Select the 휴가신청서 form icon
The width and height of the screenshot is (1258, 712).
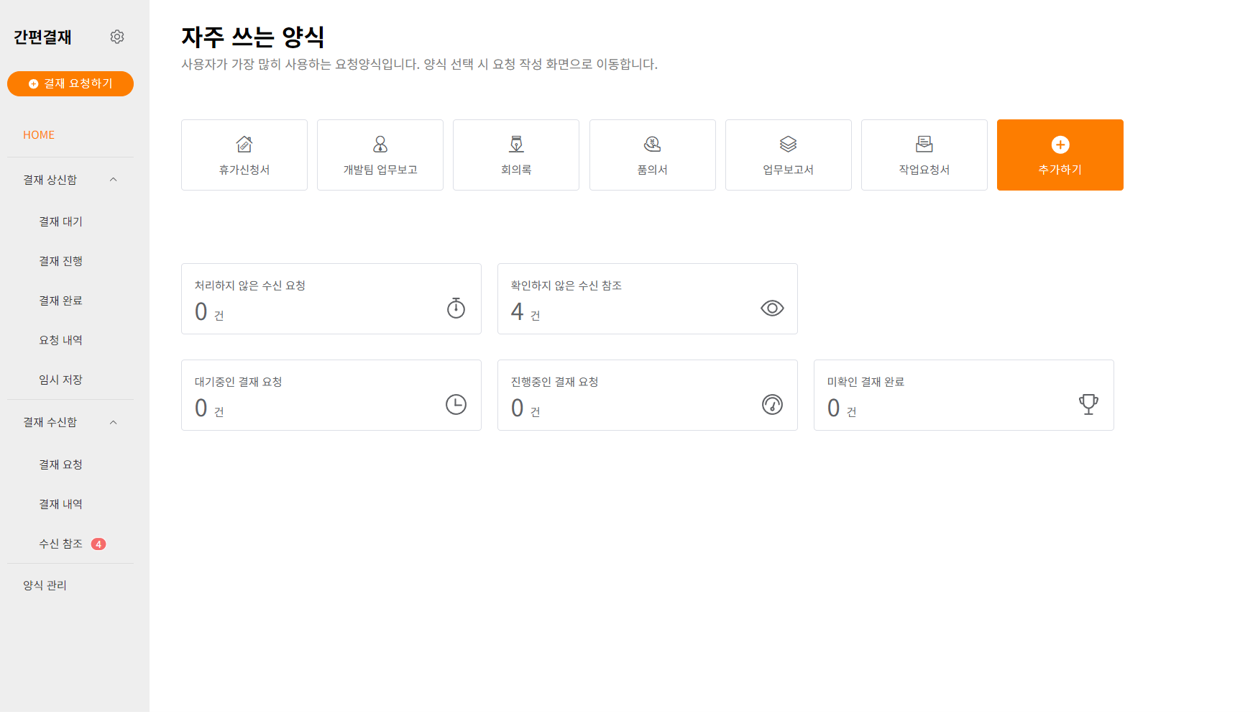(244, 145)
